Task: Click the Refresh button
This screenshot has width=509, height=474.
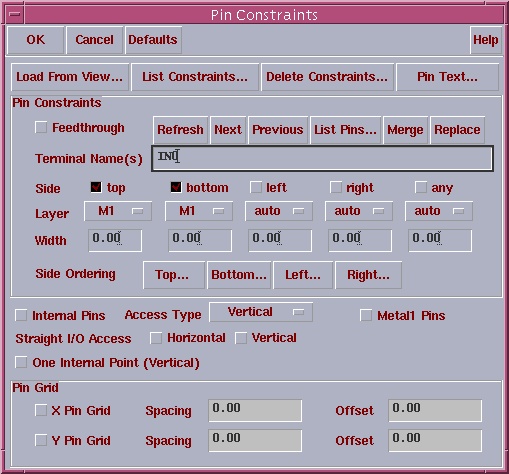Action: tap(180, 130)
